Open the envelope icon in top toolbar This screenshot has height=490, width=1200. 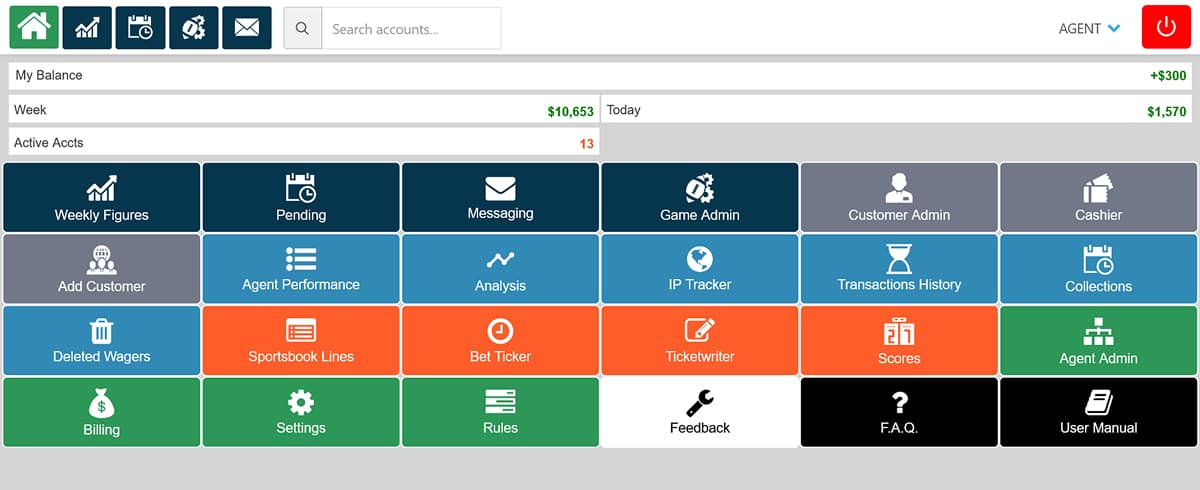click(x=247, y=28)
